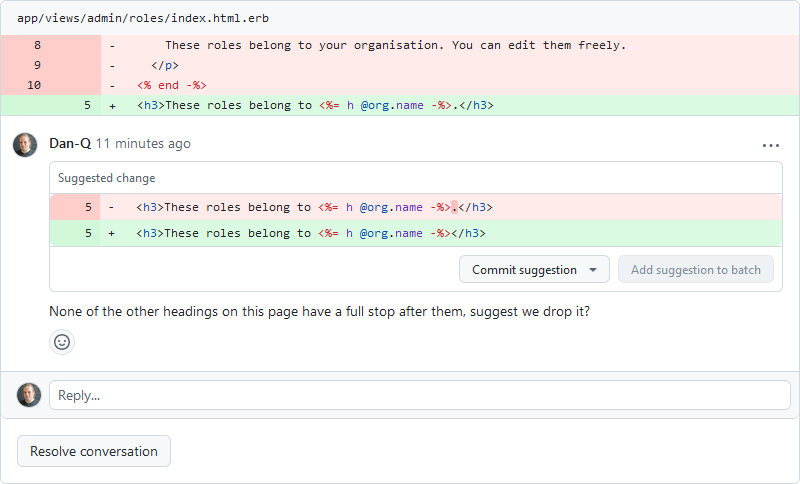Open the Dan-Q author profile link
This screenshot has width=800, height=484.
(x=70, y=144)
